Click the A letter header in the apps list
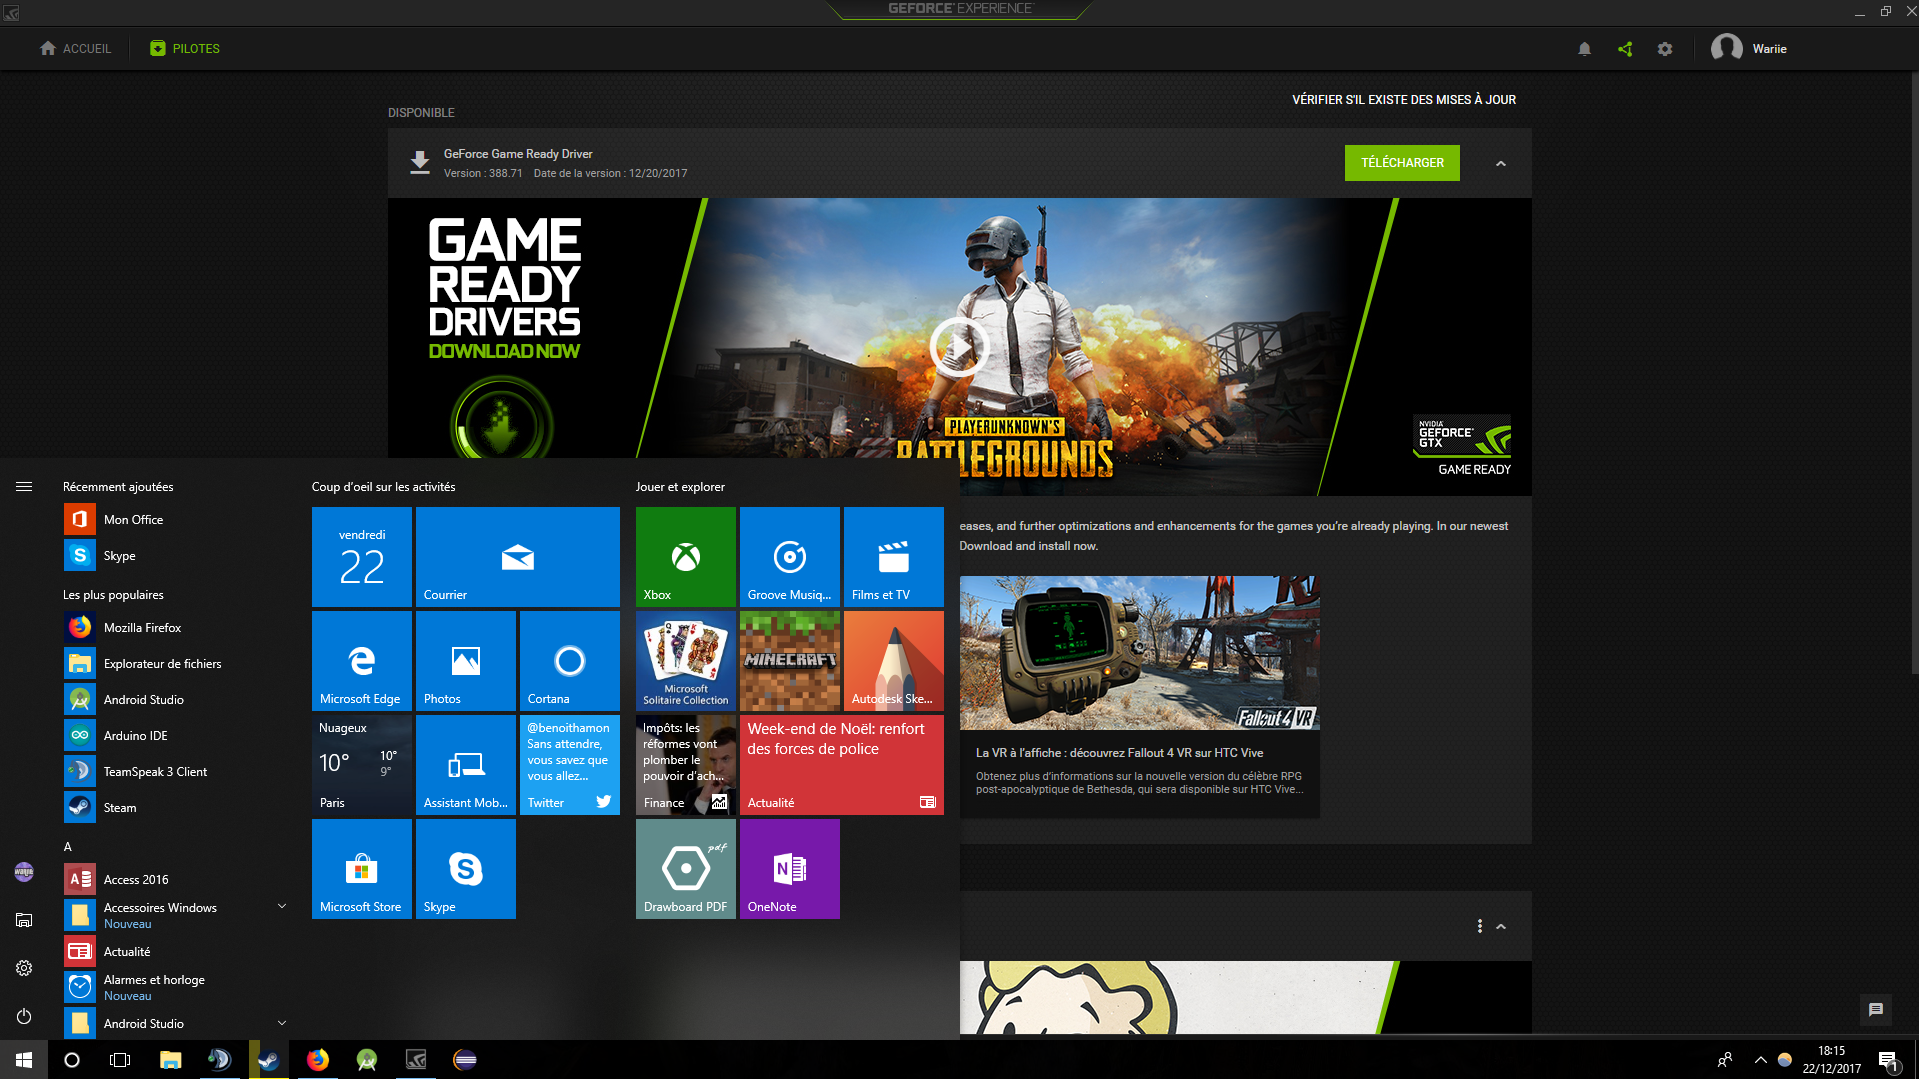The width and height of the screenshot is (1919, 1079). coord(68,847)
